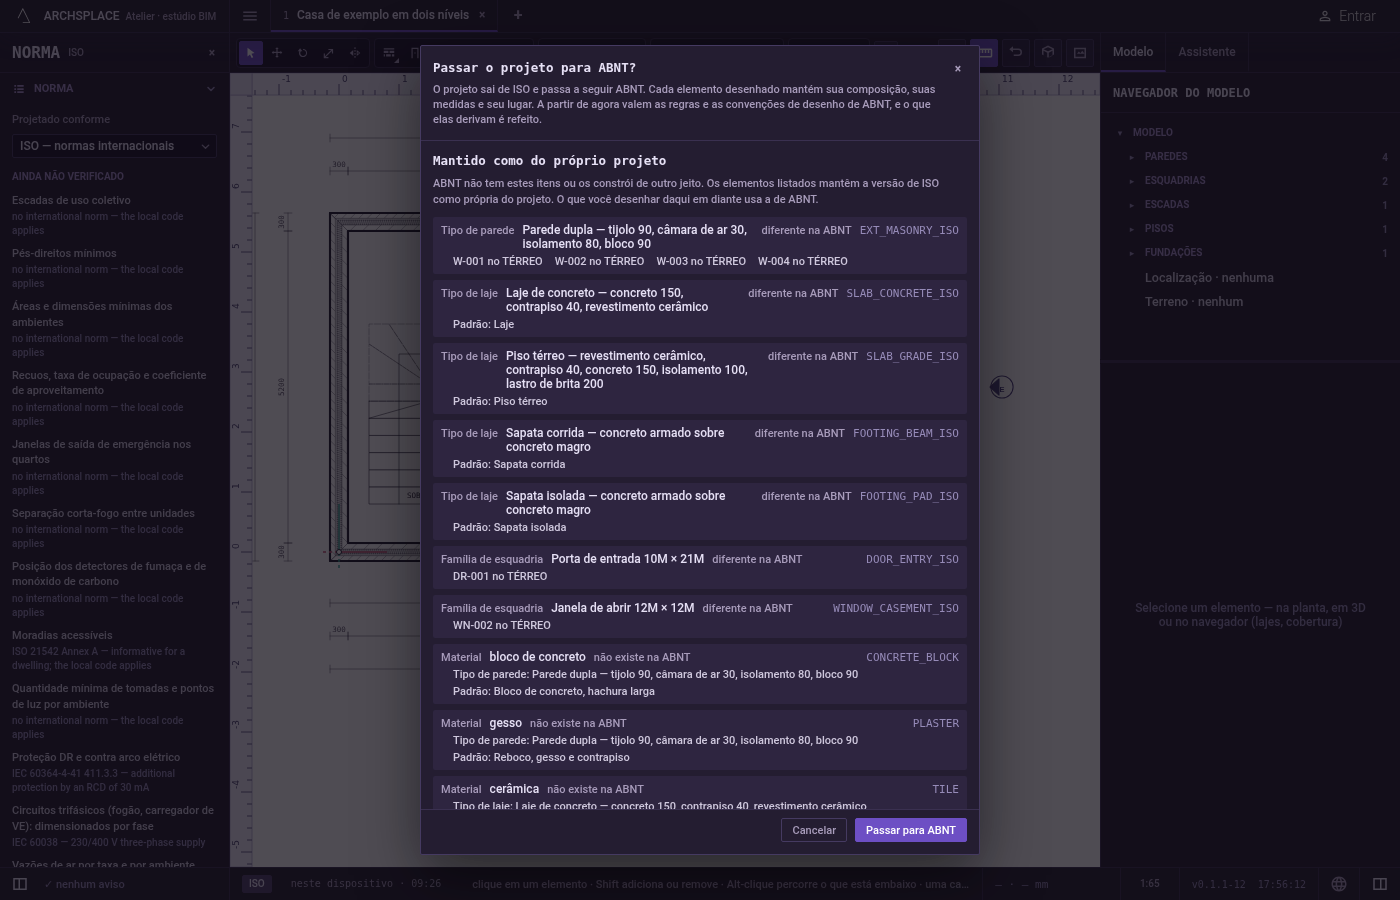Viewport: 1400px width, 900px height.
Task: Open the ISO normas internacionais dropdown
Action: (x=115, y=146)
